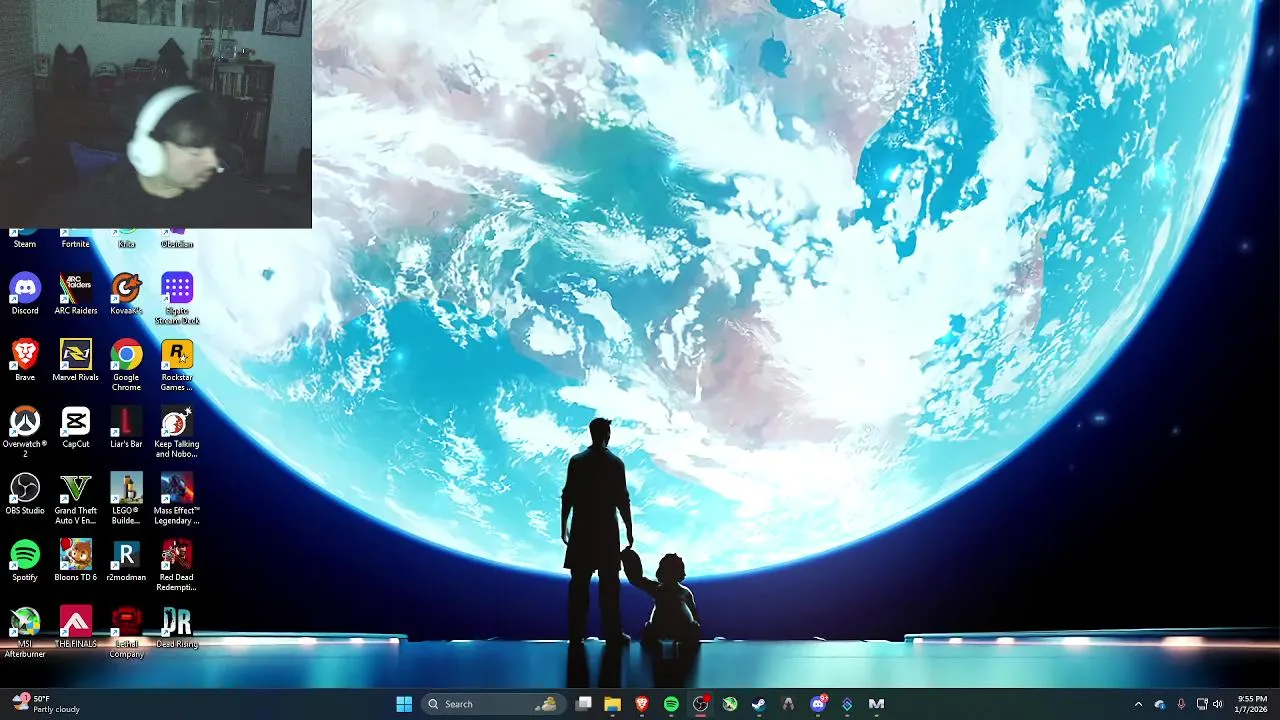Select the Bloons TD 6 desktop icon
Screen dimensions: 1280x720
click(x=76, y=560)
